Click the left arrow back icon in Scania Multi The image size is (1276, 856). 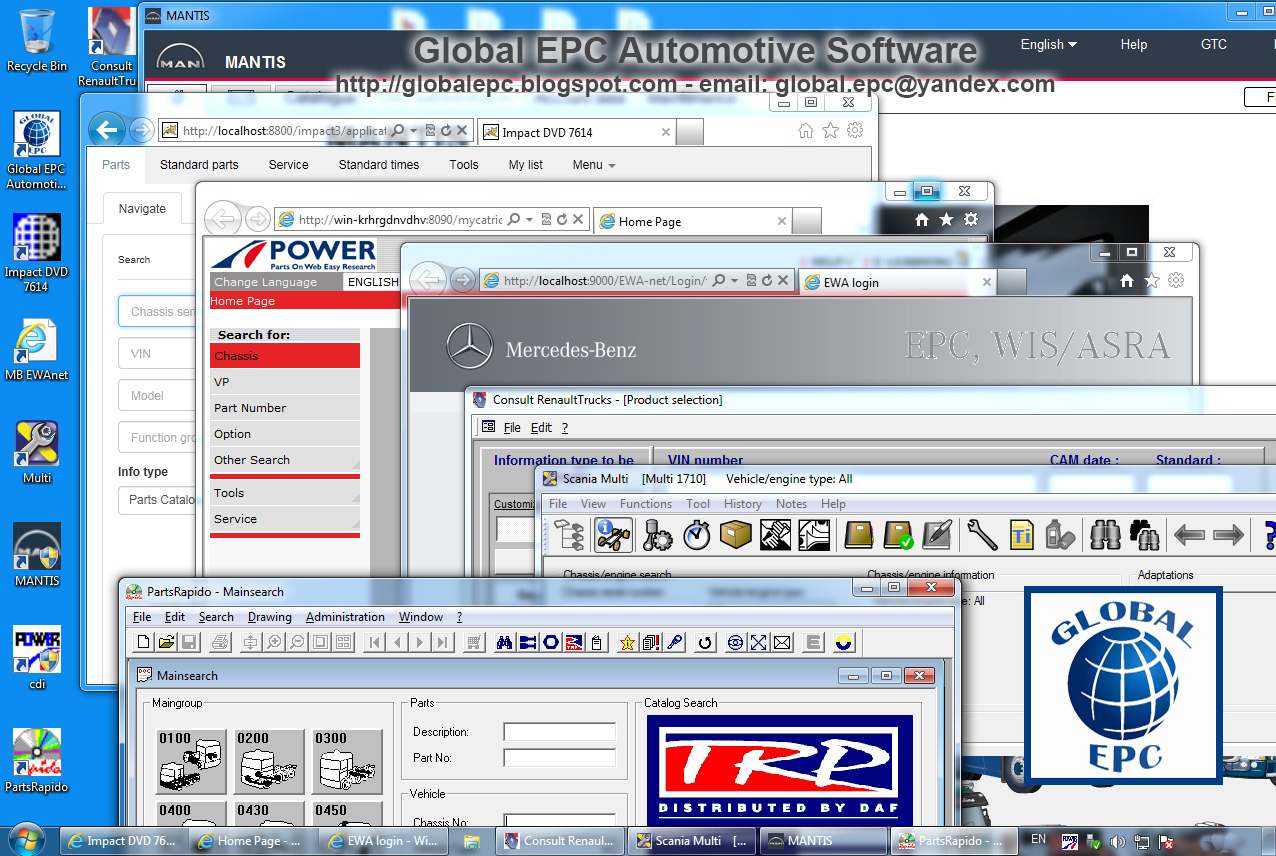click(1188, 535)
